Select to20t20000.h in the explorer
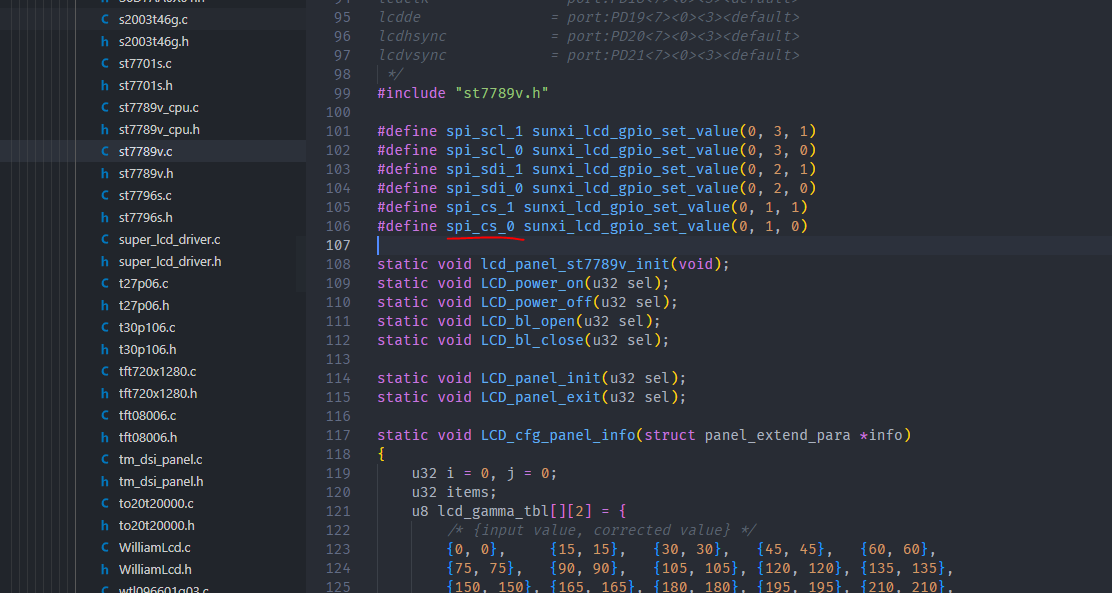This screenshot has width=1112, height=593. [x=157, y=525]
